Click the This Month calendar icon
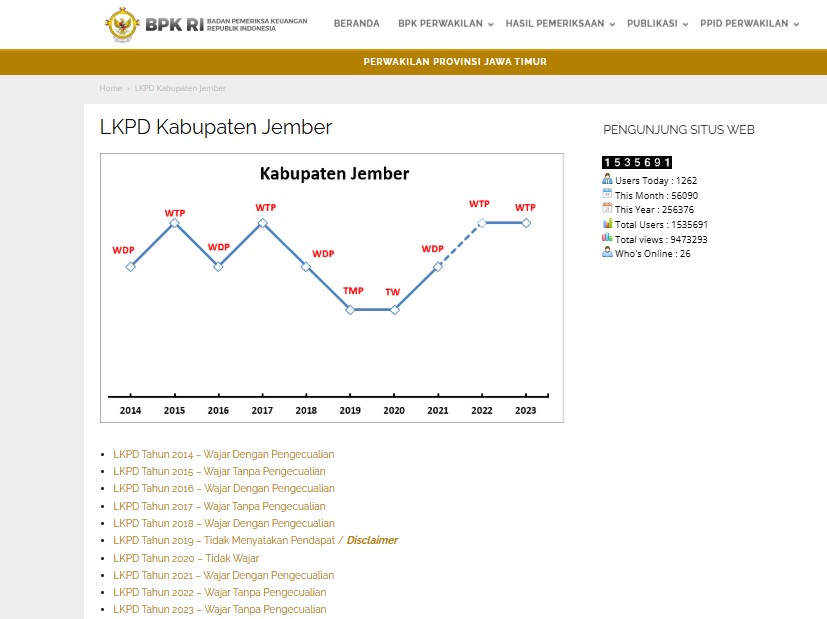Viewport: 827px width, 619px height. click(x=608, y=194)
